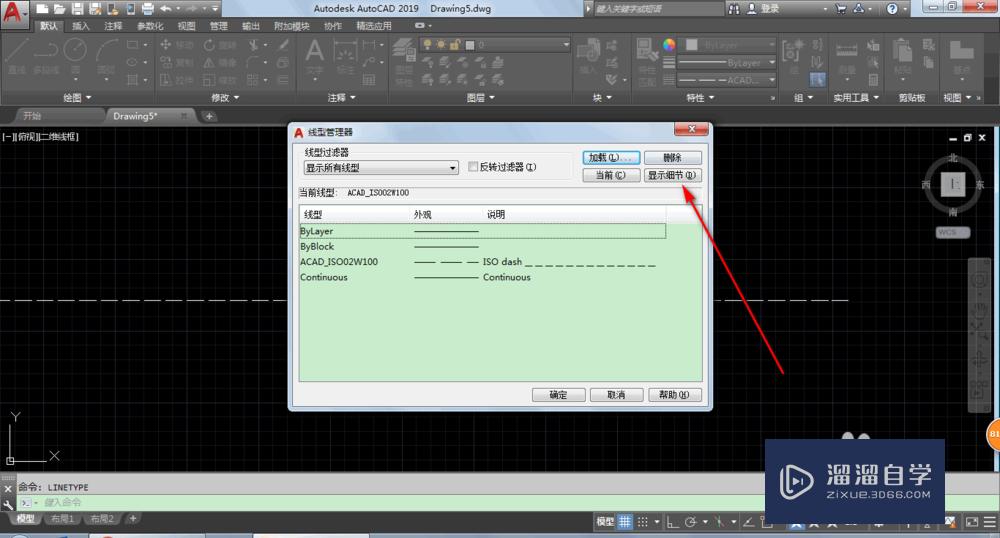Viewport: 1000px width, 538px height.
Task: Toggle the layer lock icon in layer dropdown
Action: [455, 45]
